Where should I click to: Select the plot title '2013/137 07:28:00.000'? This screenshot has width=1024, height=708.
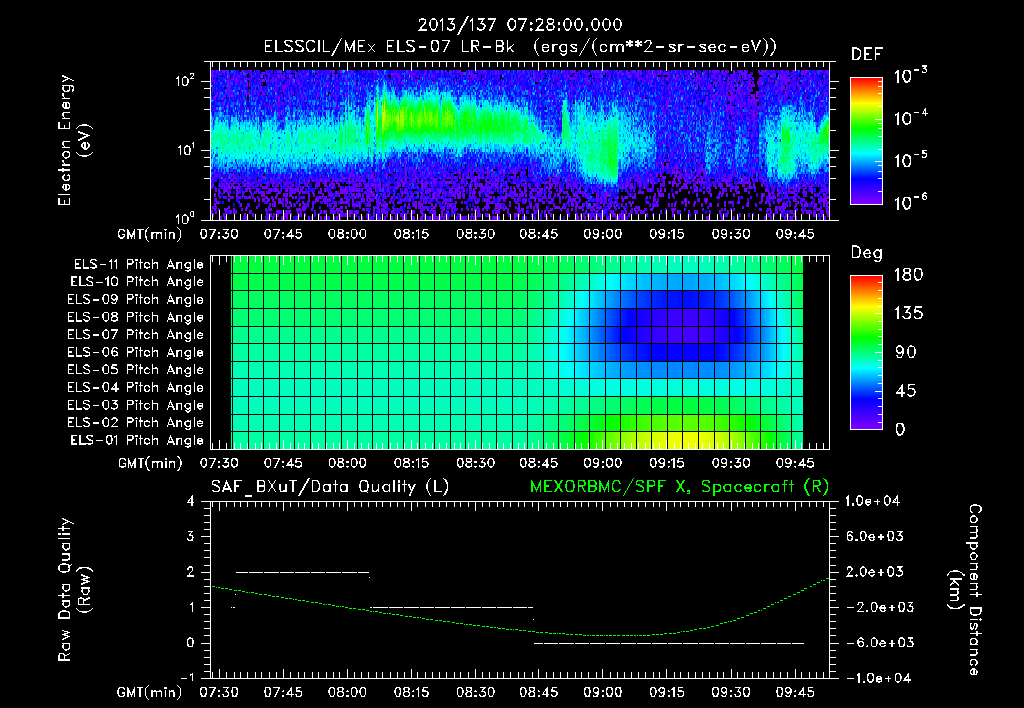(520, 25)
